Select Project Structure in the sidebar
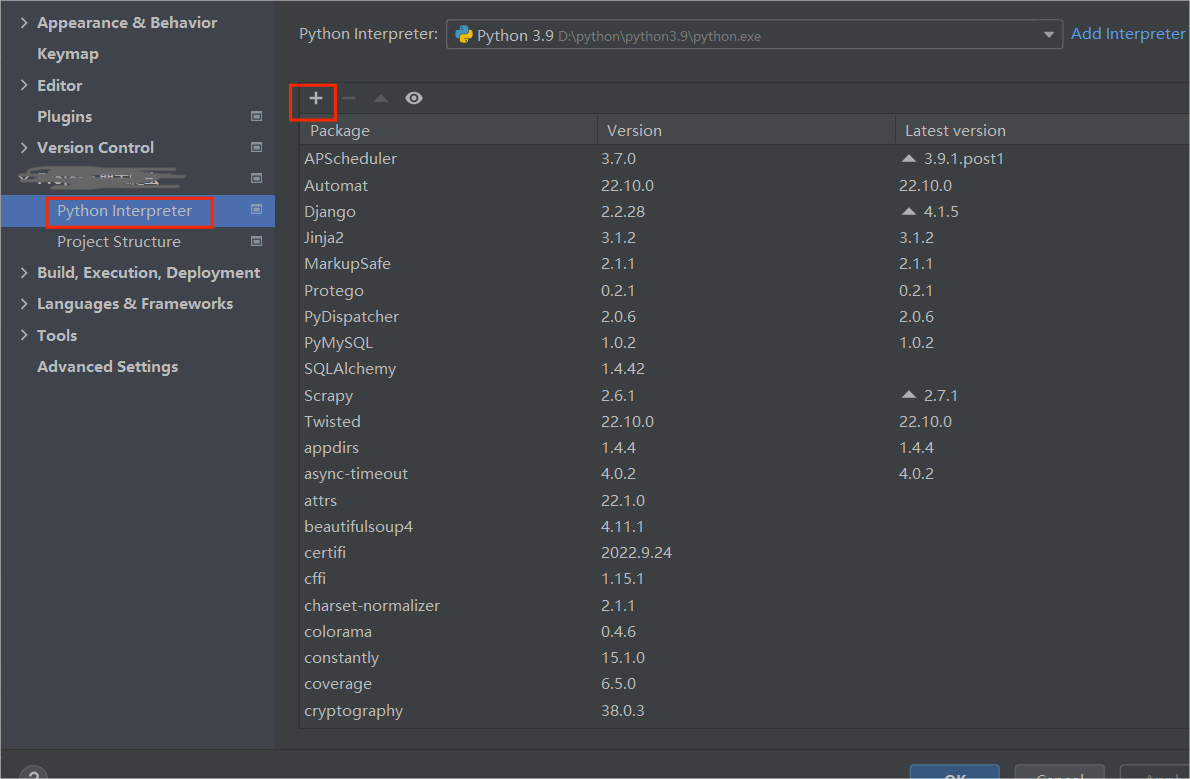 tap(119, 241)
